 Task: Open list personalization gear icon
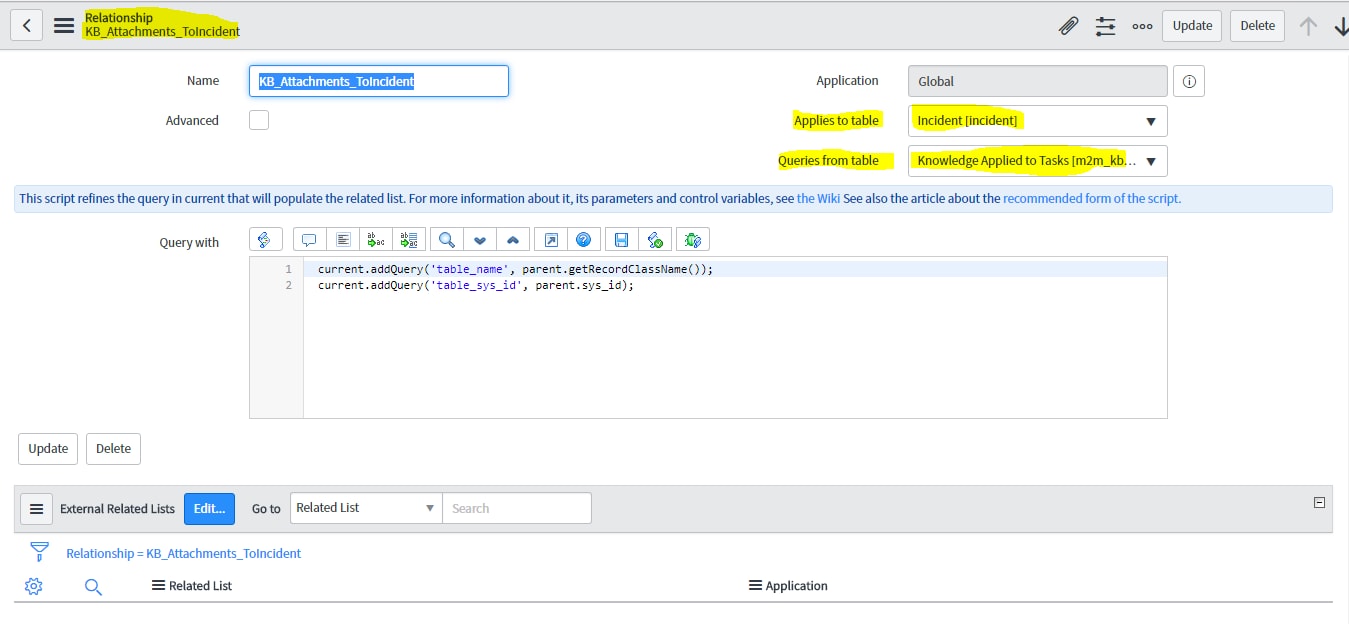pyautogui.click(x=33, y=586)
